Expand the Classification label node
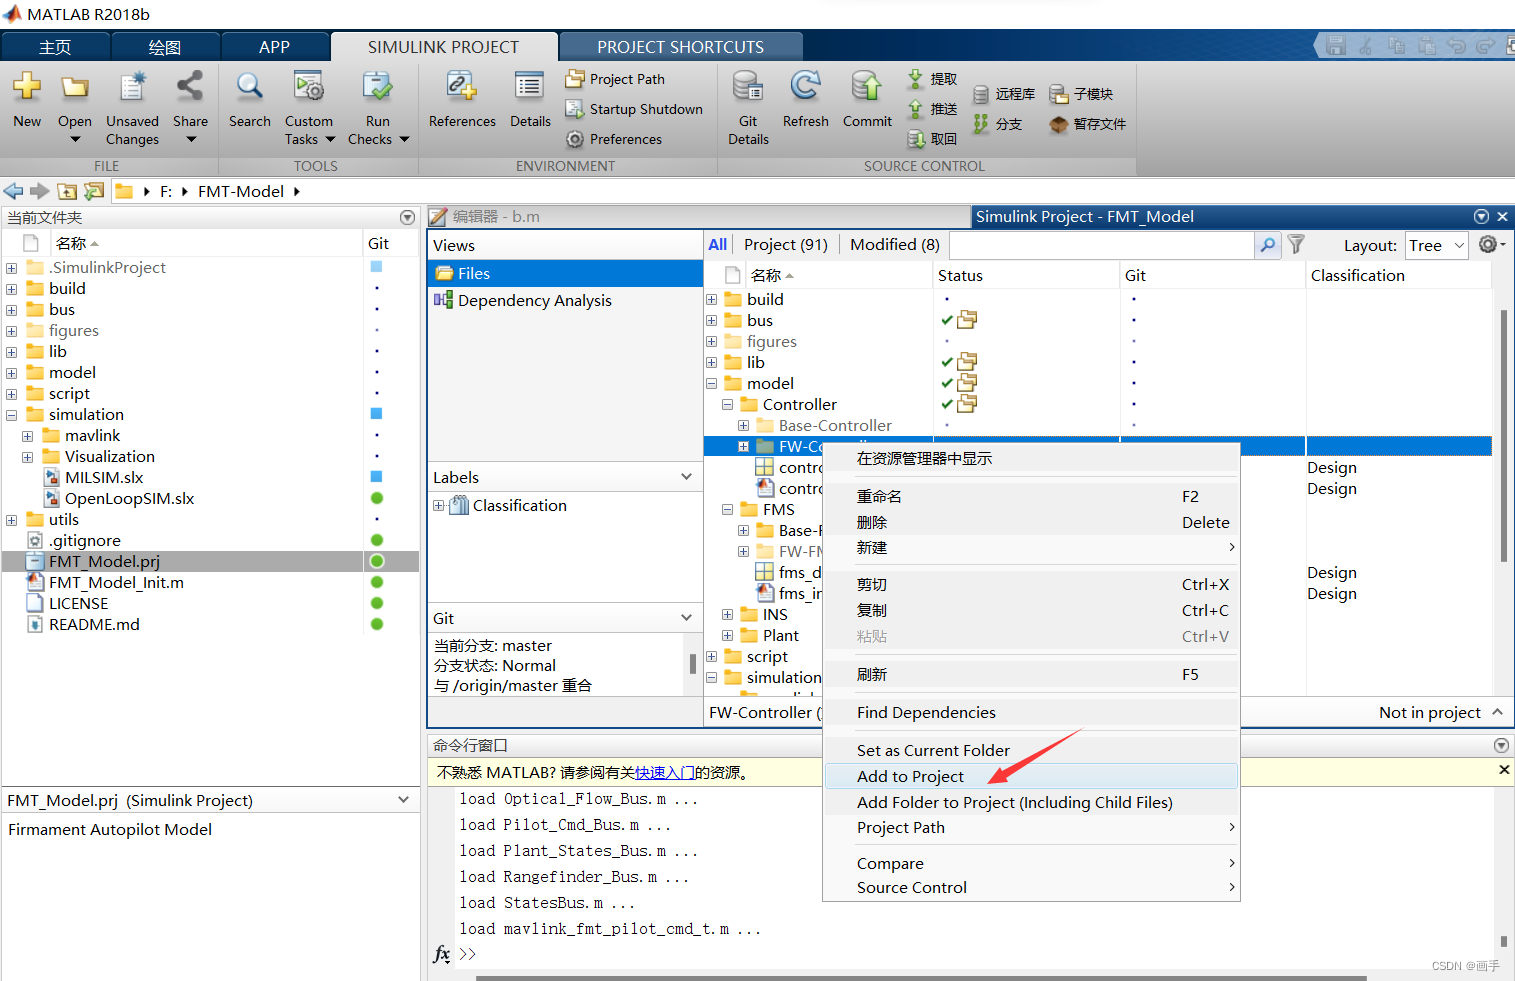This screenshot has height=981, width=1515. click(x=438, y=506)
